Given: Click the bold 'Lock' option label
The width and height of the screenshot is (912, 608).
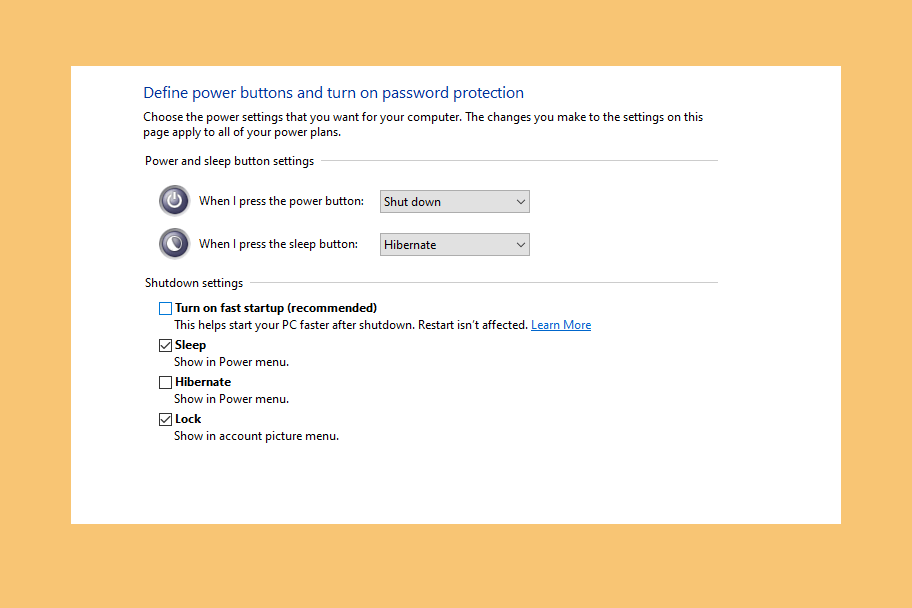Looking at the screenshot, I should pyautogui.click(x=188, y=419).
